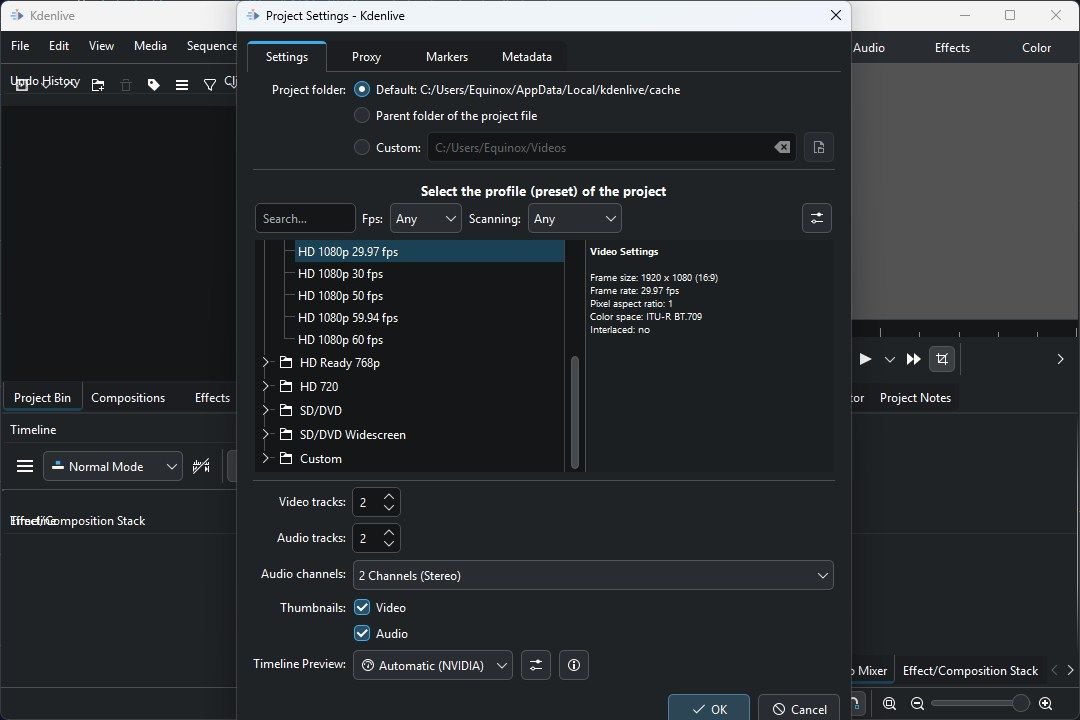Click the profile Search field
1080x720 pixels.
pos(305,218)
